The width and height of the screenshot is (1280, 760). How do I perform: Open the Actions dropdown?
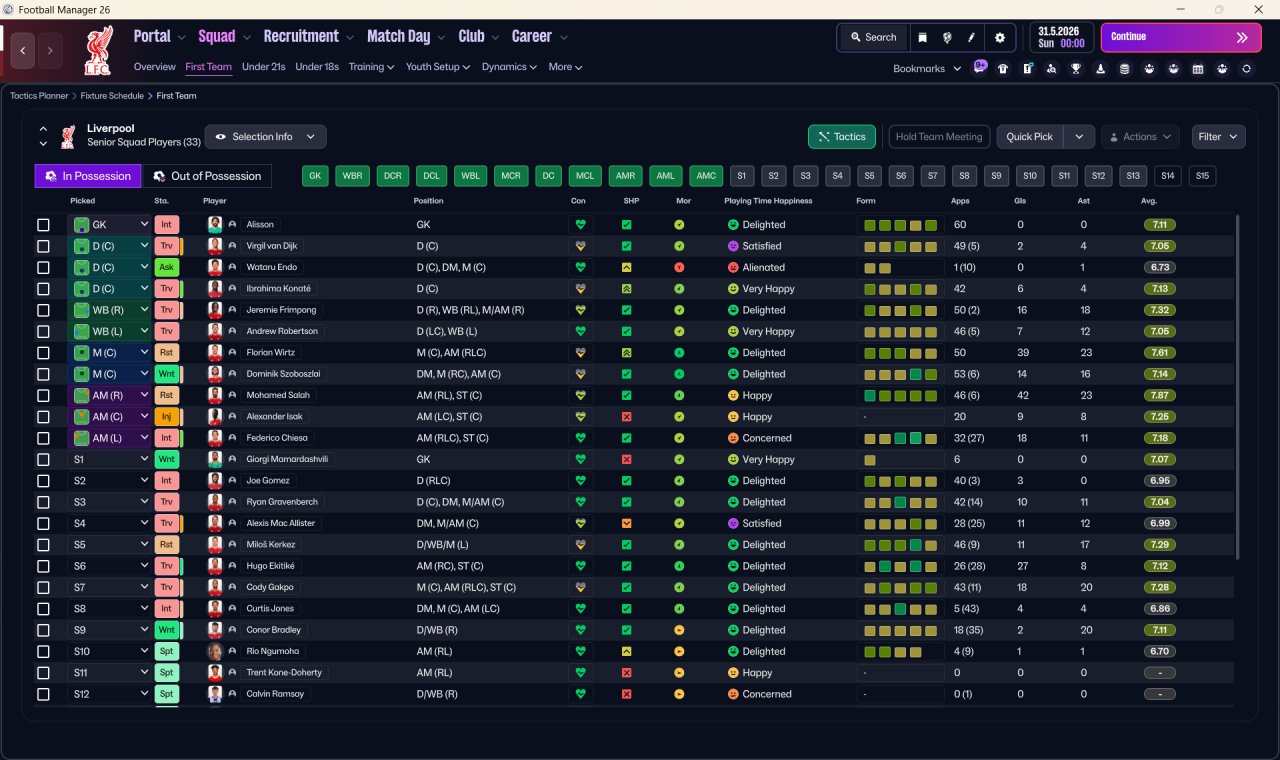click(1140, 137)
